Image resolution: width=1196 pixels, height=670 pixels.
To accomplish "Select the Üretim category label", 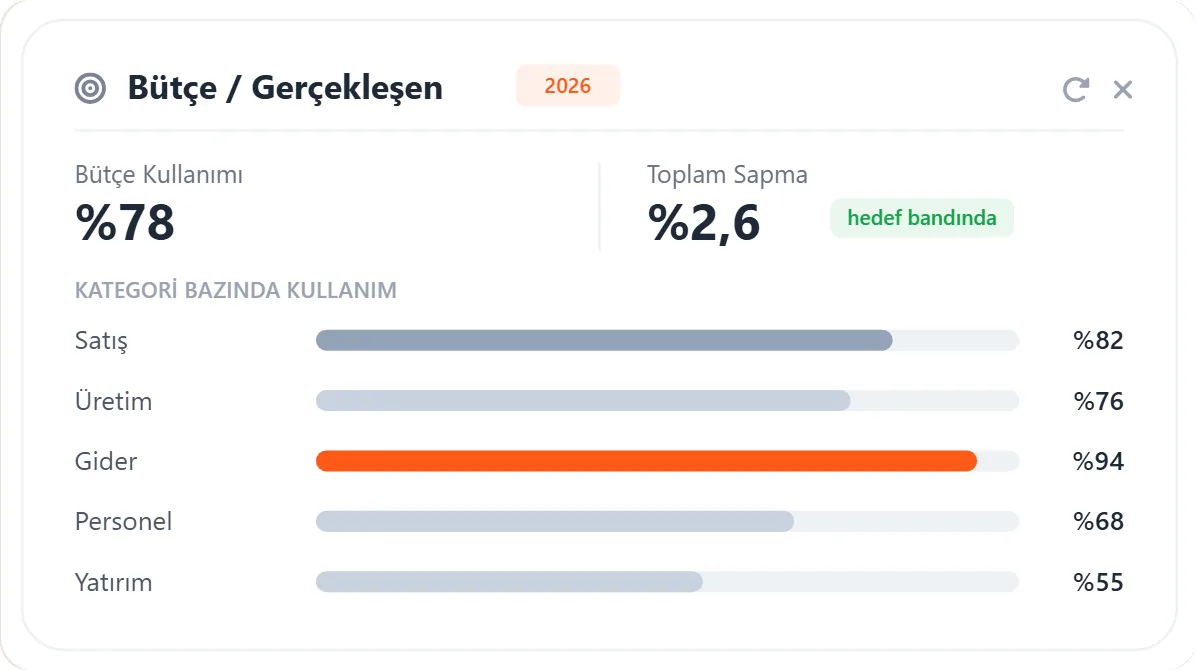I will 114,401.
